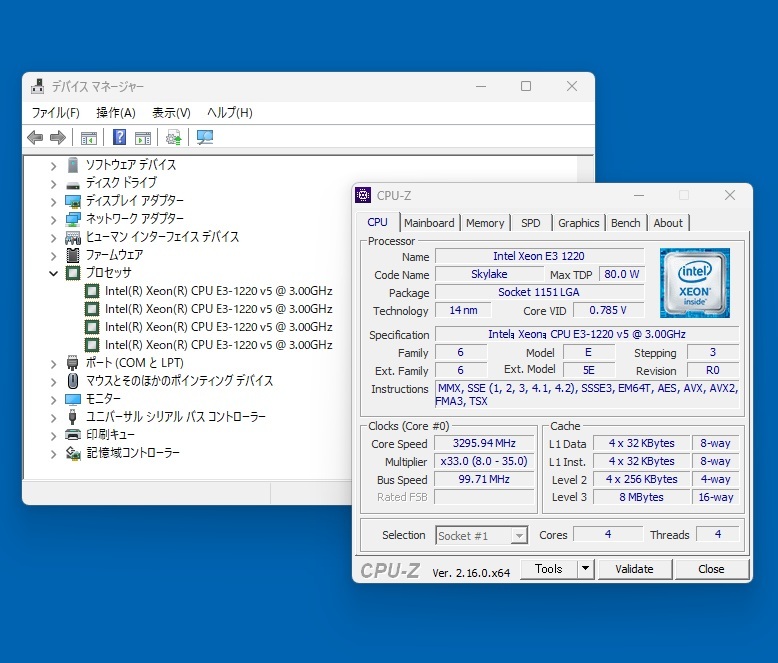Toggle the action pane toolbar icon
The width and height of the screenshot is (778, 663).
pos(143,138)
